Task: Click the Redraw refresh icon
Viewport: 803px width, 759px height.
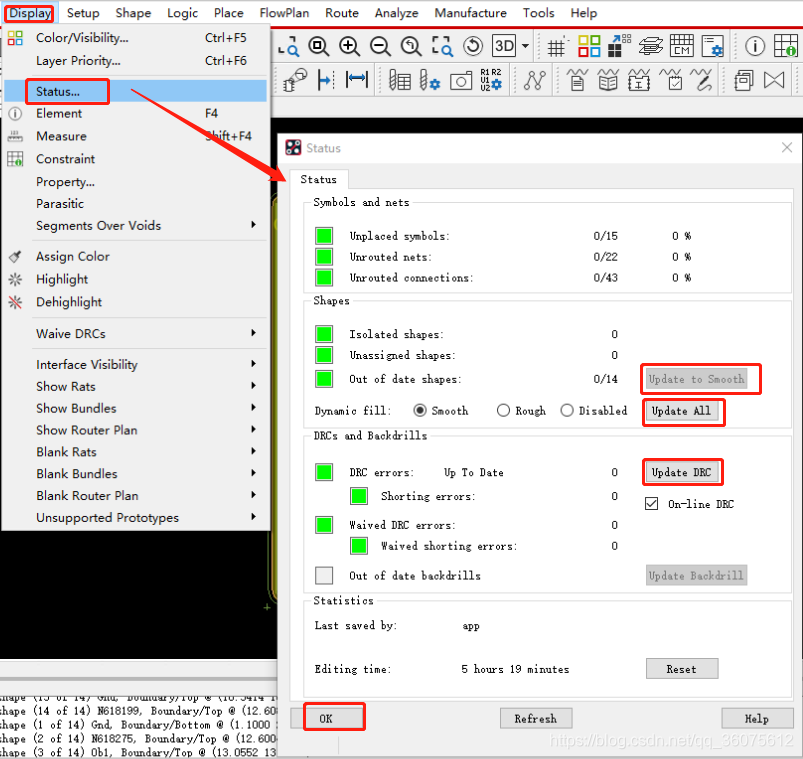Action: pos(473,47)
